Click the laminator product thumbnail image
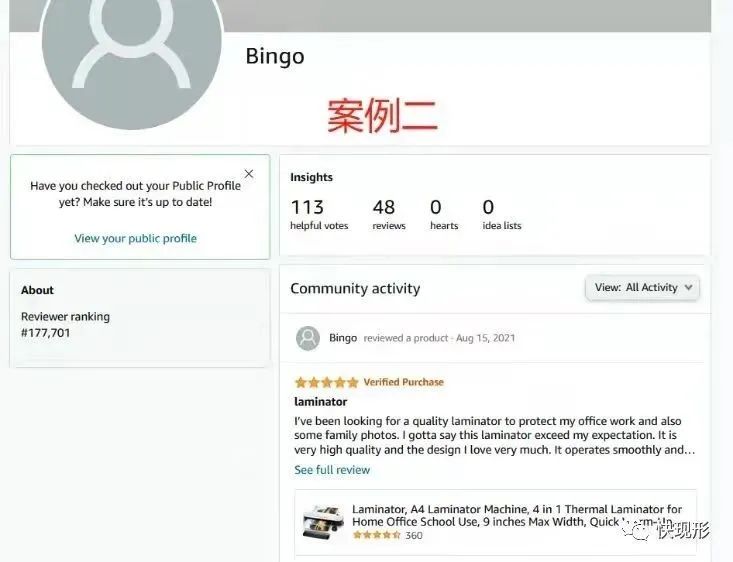The image size is (733, 562). click(323, 522)
